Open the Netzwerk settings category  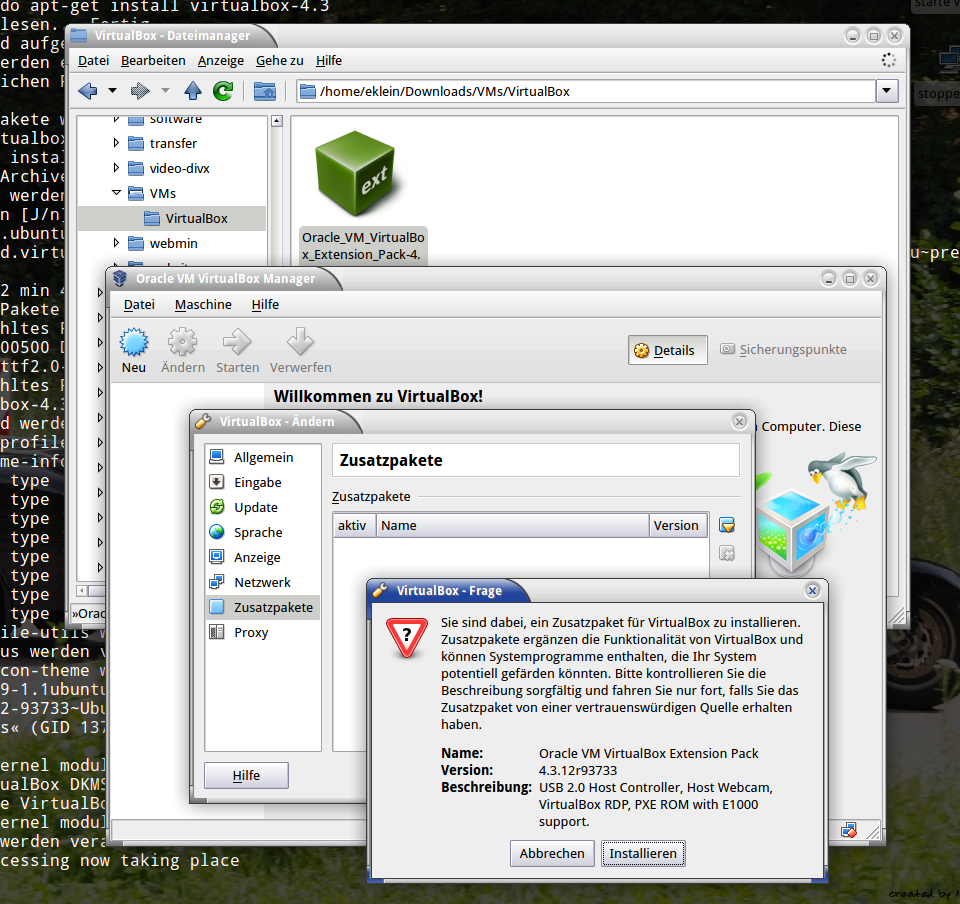[262, 582]
